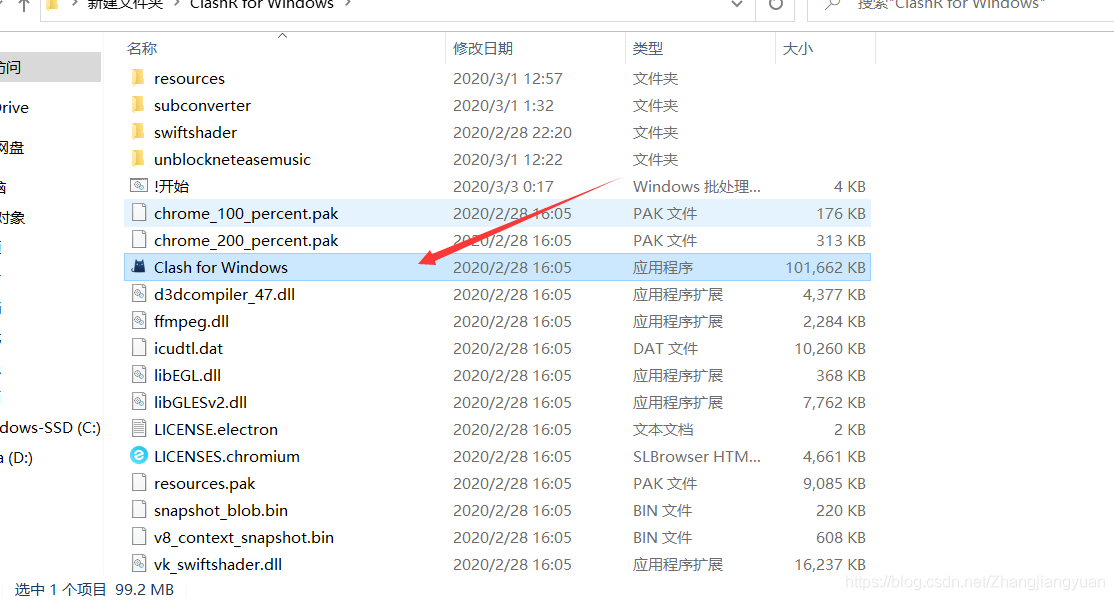Click the chrome_100_percent.pak file icon

pos(139,212)
